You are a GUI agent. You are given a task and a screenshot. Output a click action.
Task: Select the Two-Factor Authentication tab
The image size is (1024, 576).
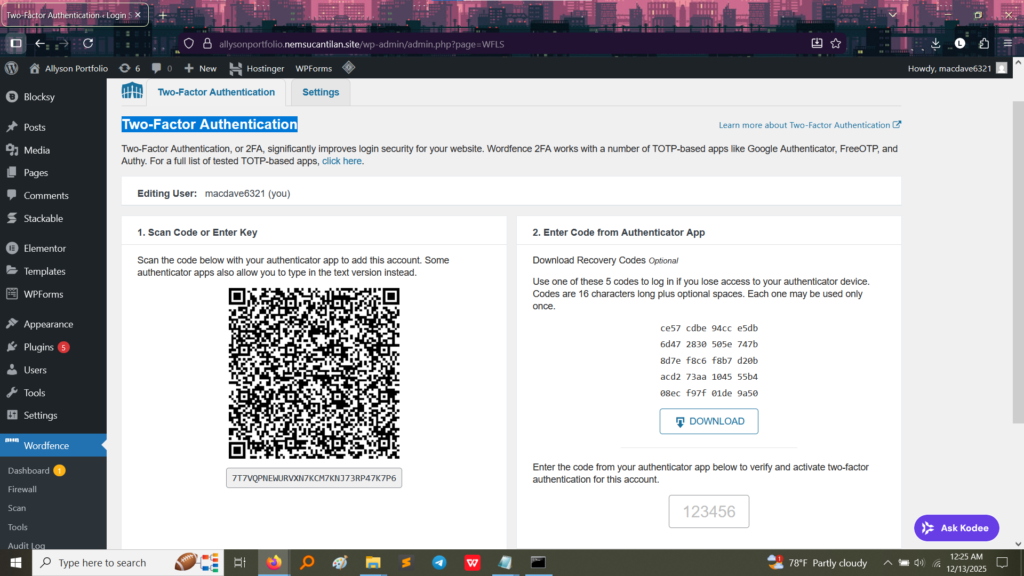tap(216, 92)
